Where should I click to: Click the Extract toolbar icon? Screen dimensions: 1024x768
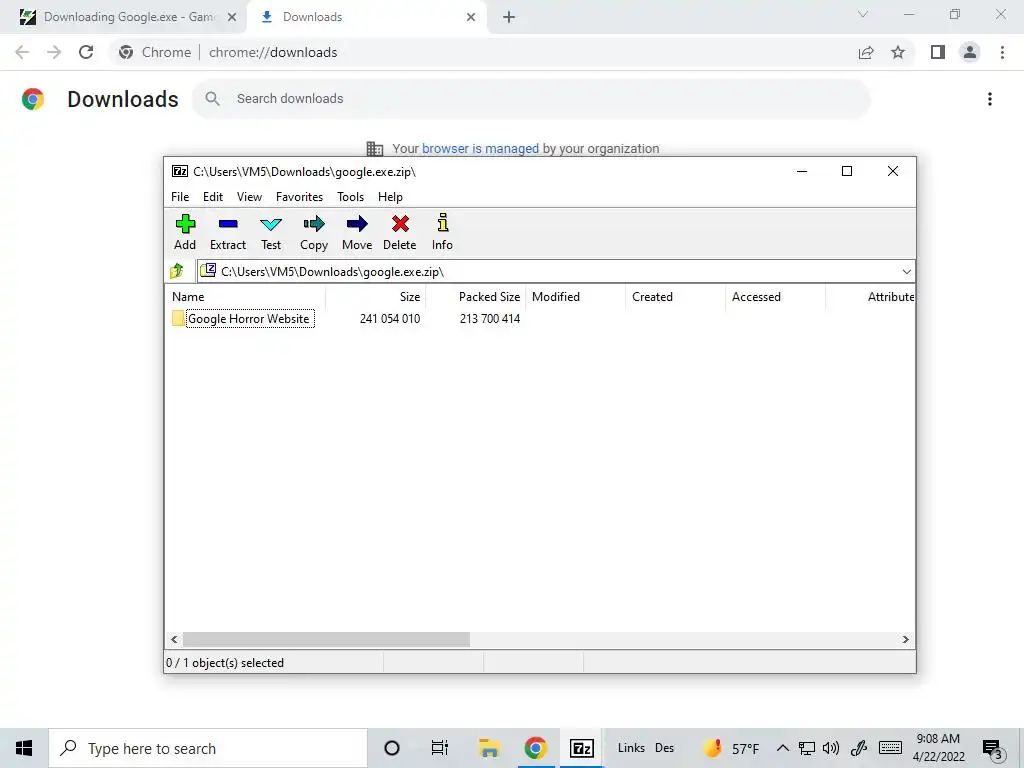point(228,232)
